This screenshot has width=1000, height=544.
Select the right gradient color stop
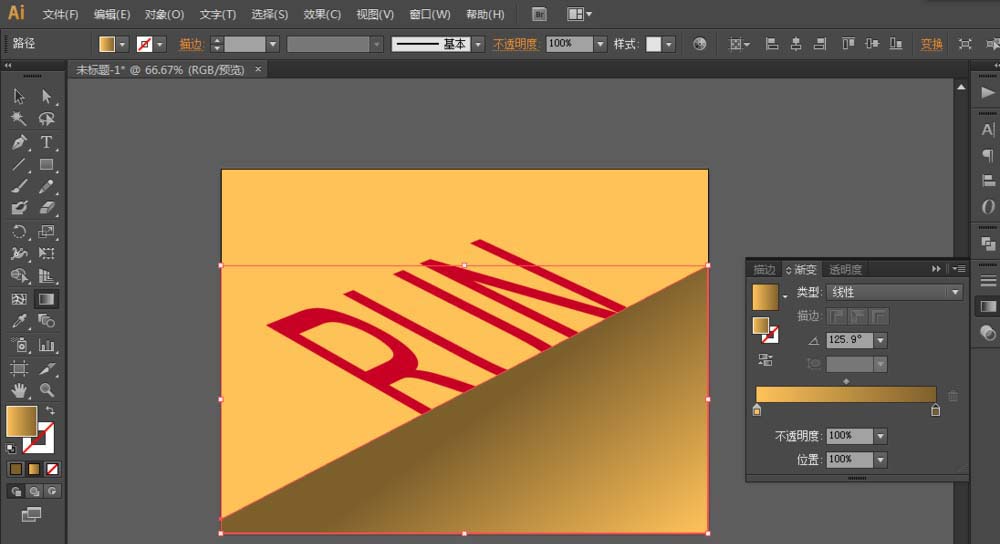click(935, 410)
